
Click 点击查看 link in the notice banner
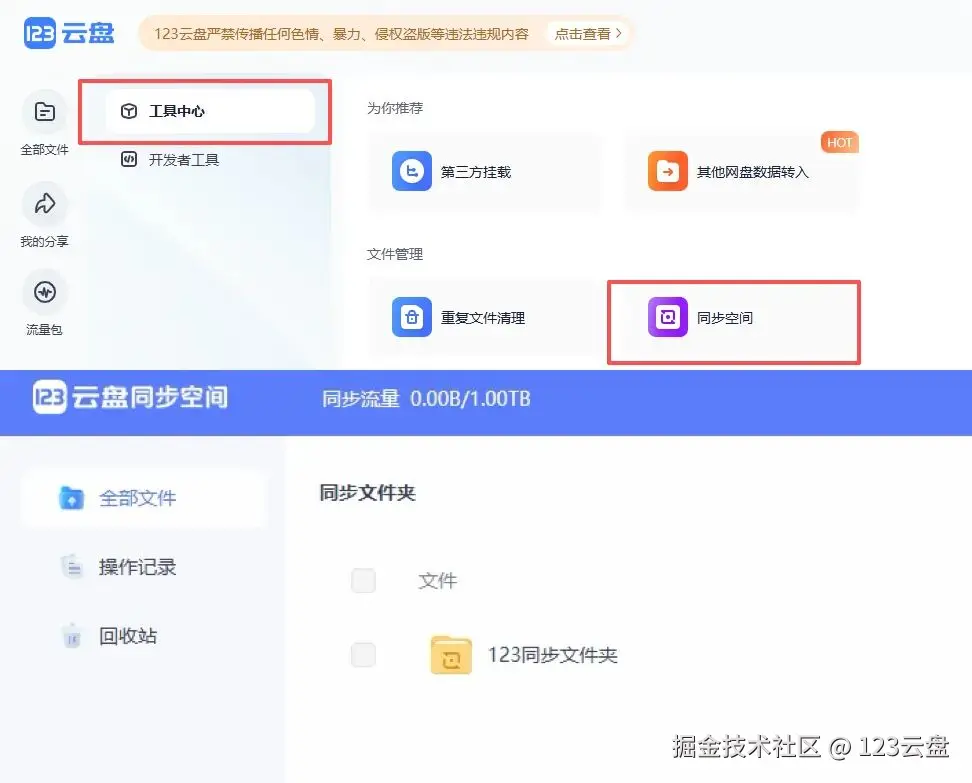(x=587, y=33)
